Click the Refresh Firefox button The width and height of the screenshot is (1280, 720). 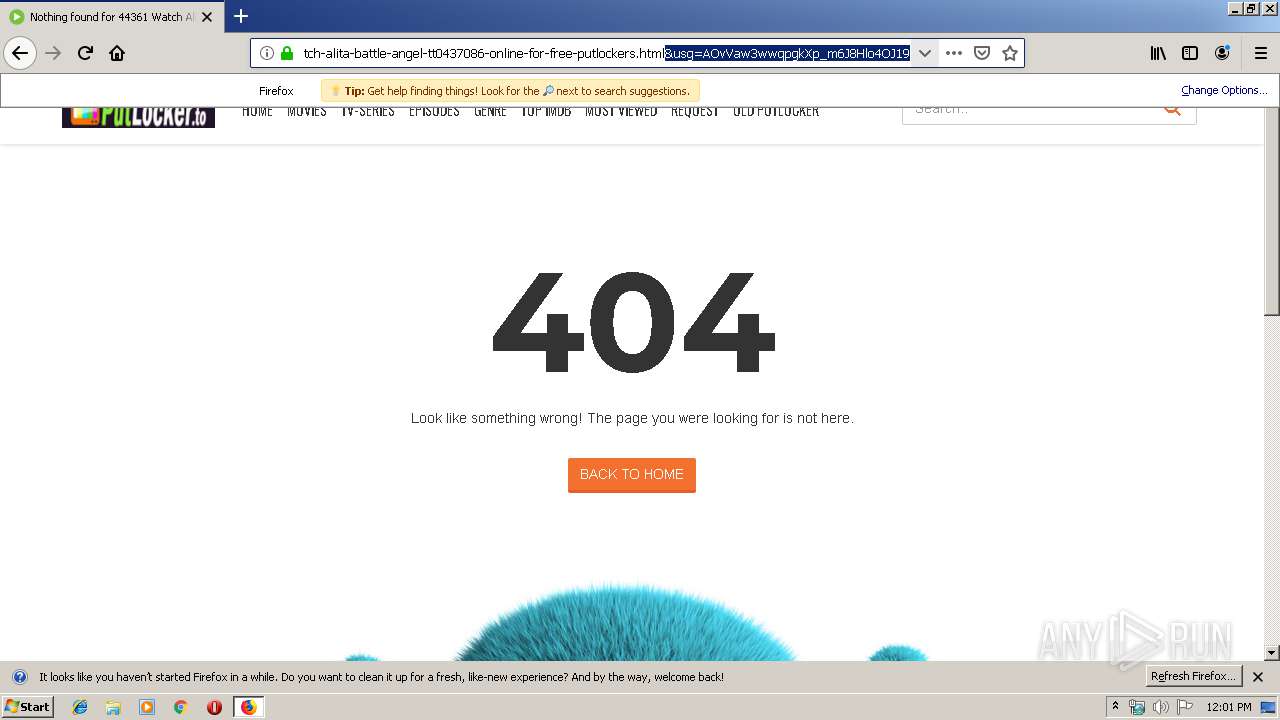coord(1194,677)
